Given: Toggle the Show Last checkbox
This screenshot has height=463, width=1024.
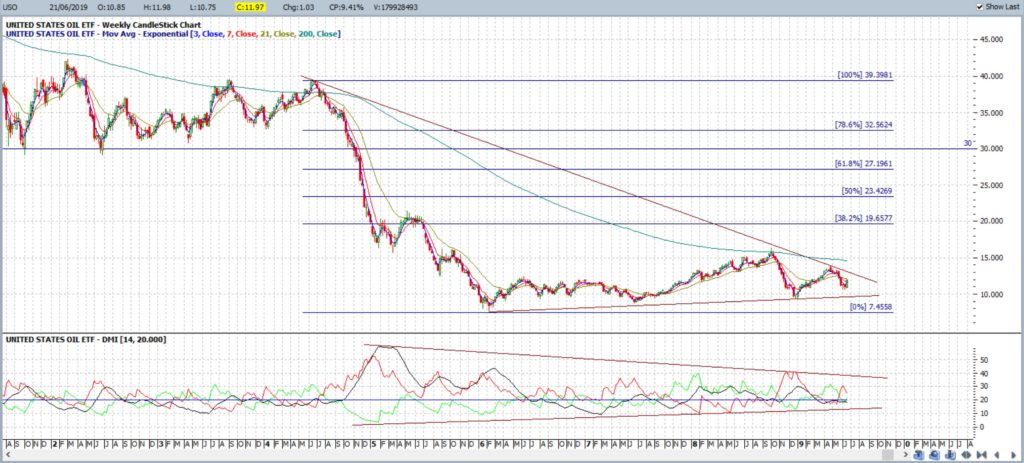Looking at the screenshot, I should tap(980, 7).
